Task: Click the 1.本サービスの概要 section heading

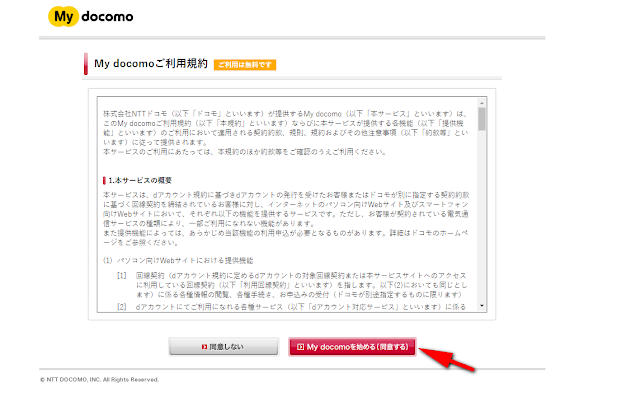Action: (140, 180)
